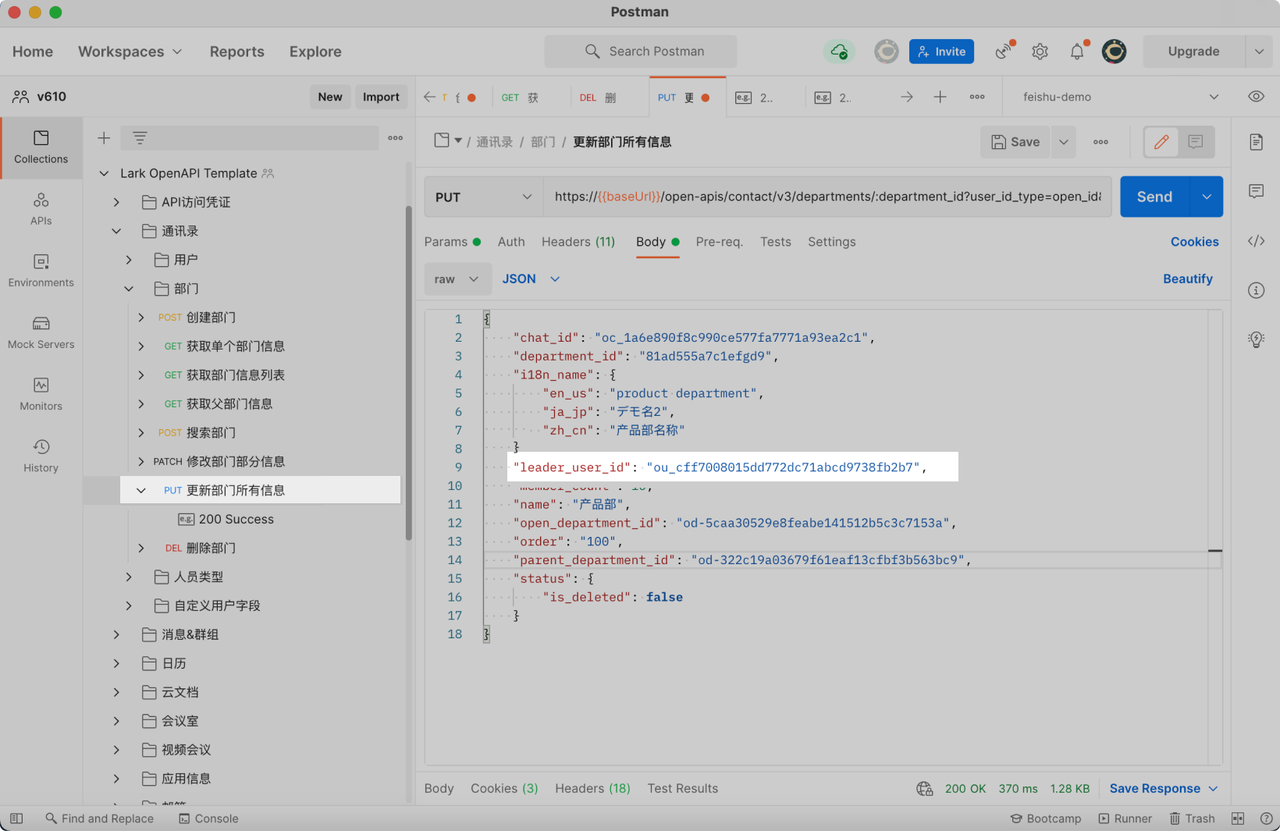1280x831 pixels.
Task: Open request History sidebar
Action: coord(41,455)
